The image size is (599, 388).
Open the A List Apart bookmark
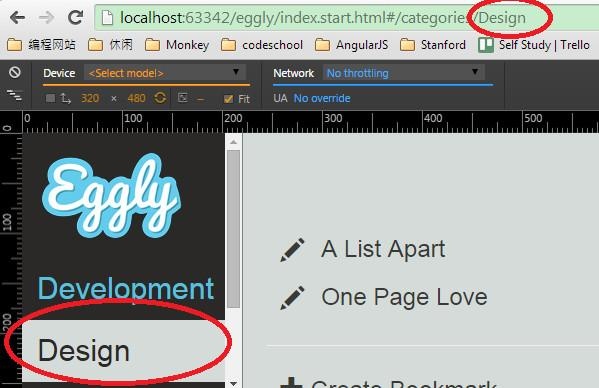pyautogui.click(x=383, y=249)
